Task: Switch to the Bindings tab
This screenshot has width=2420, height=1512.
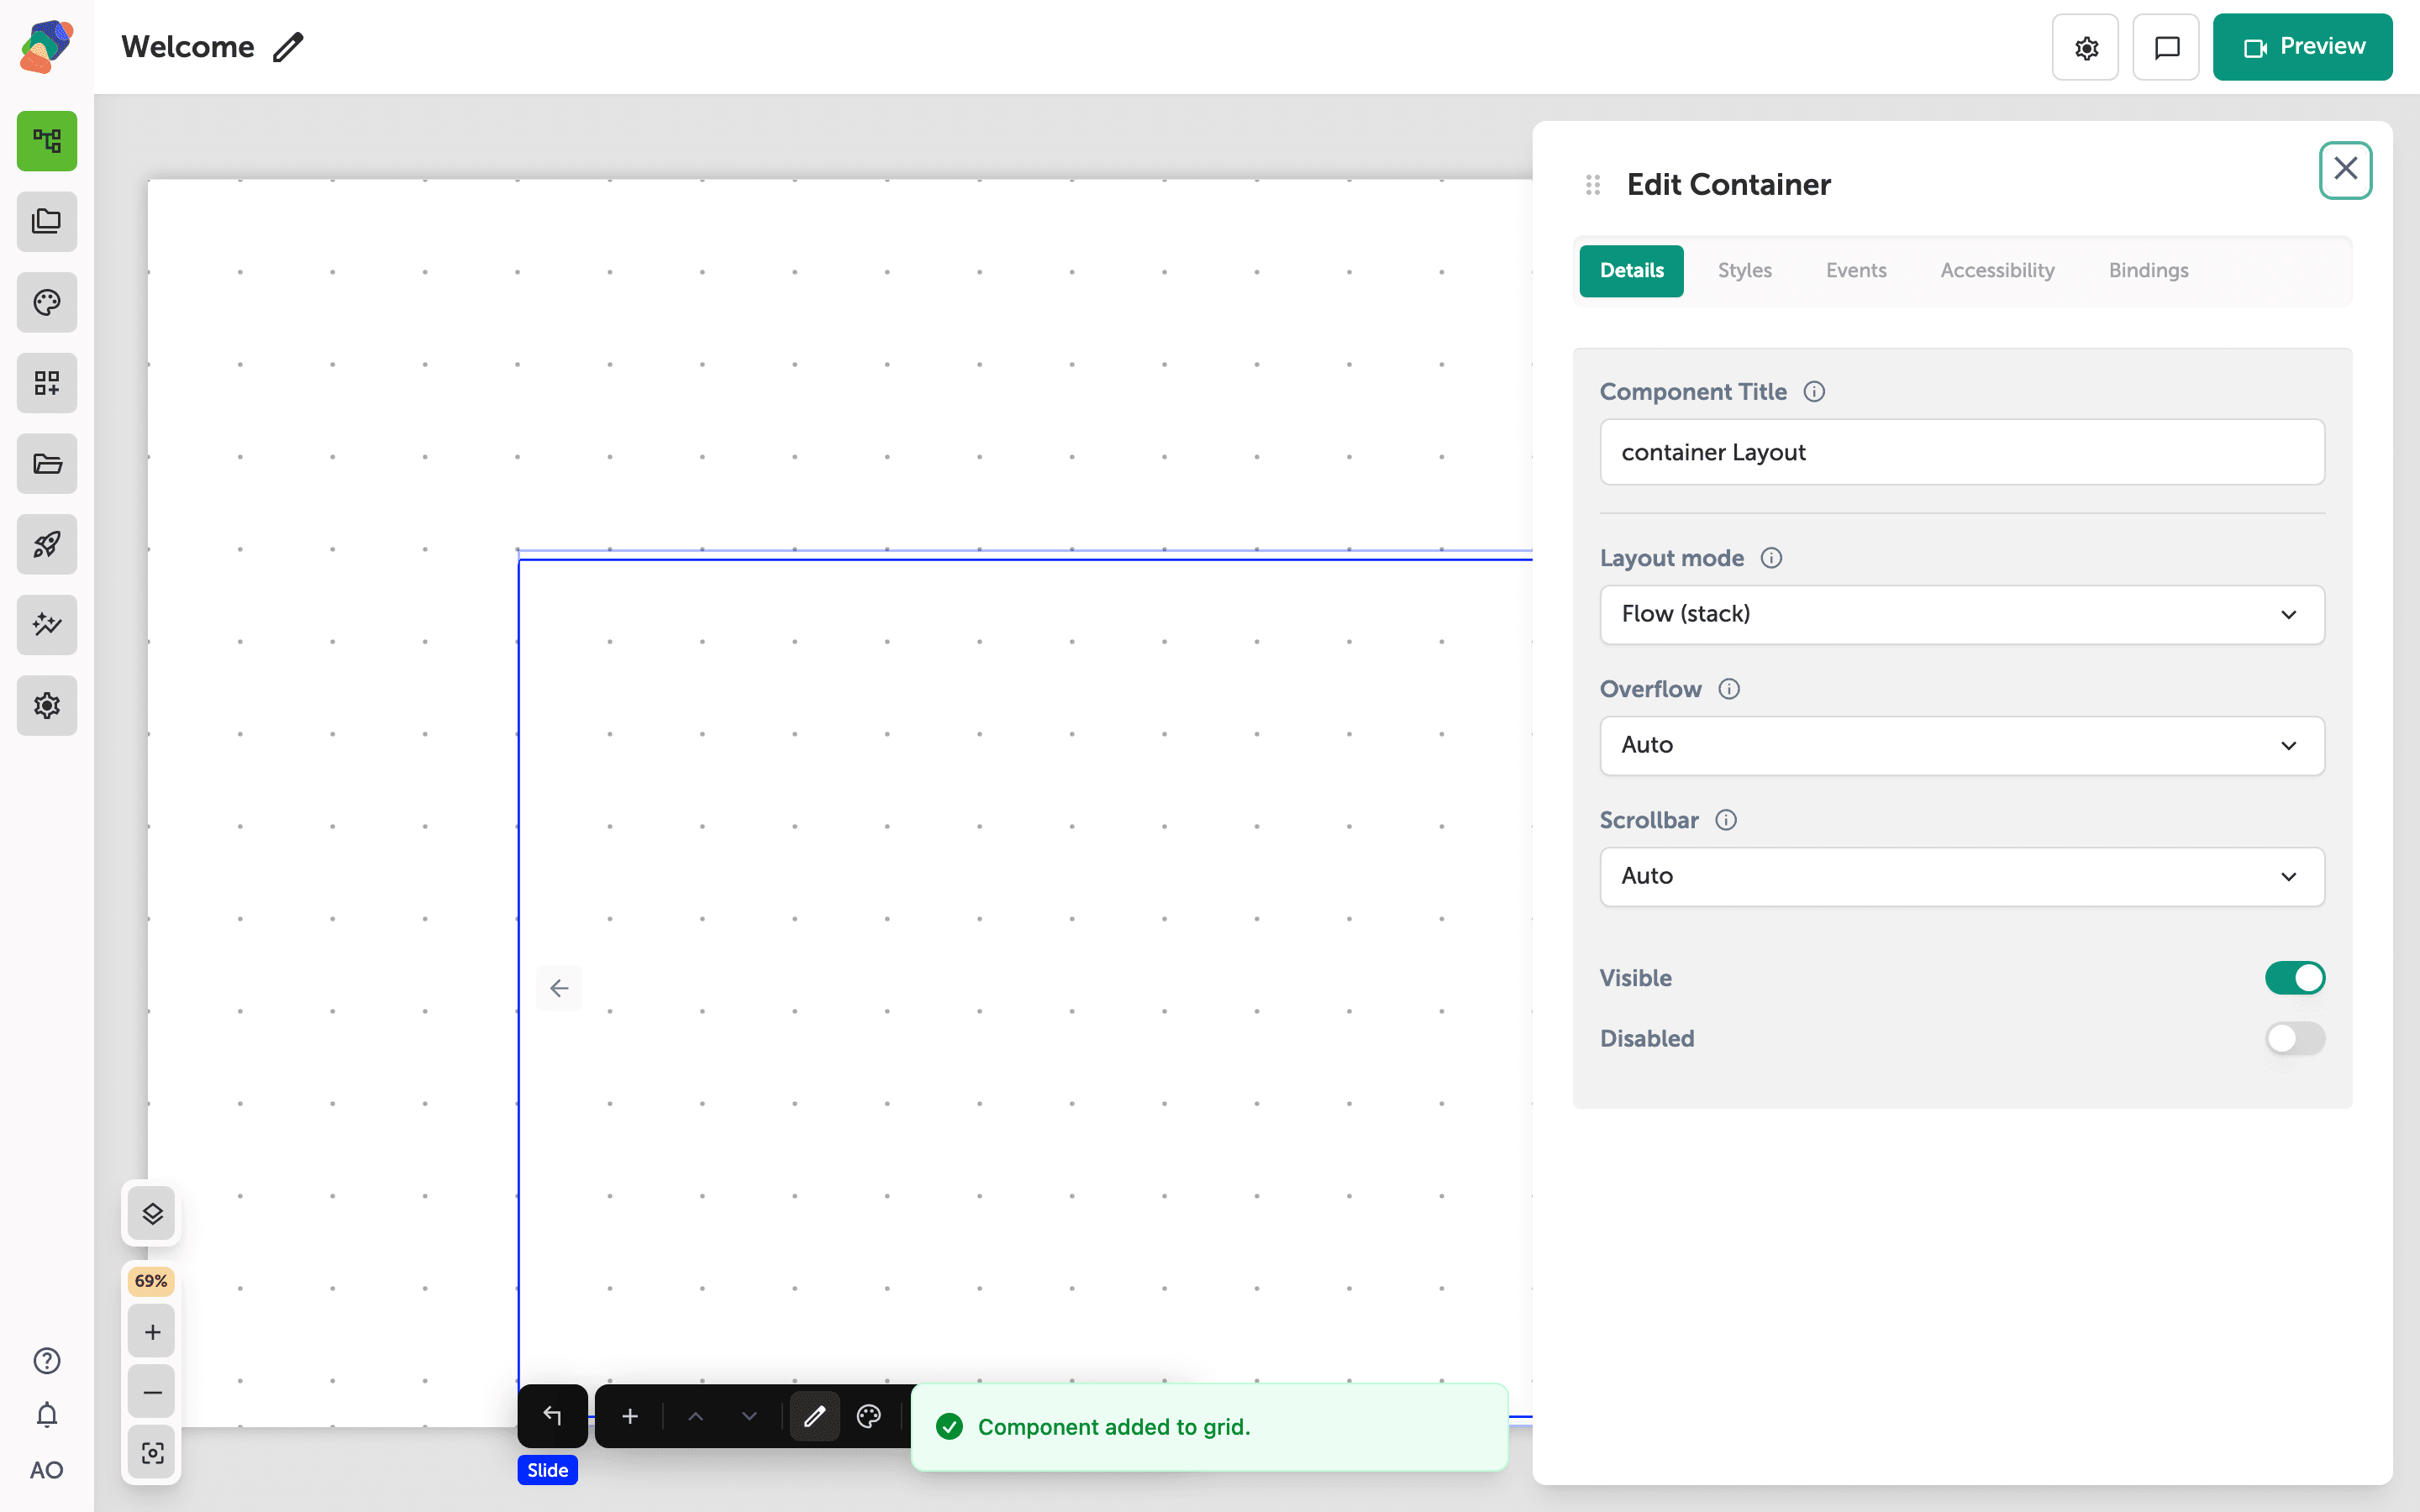Action: click(x=2148, y=270)
